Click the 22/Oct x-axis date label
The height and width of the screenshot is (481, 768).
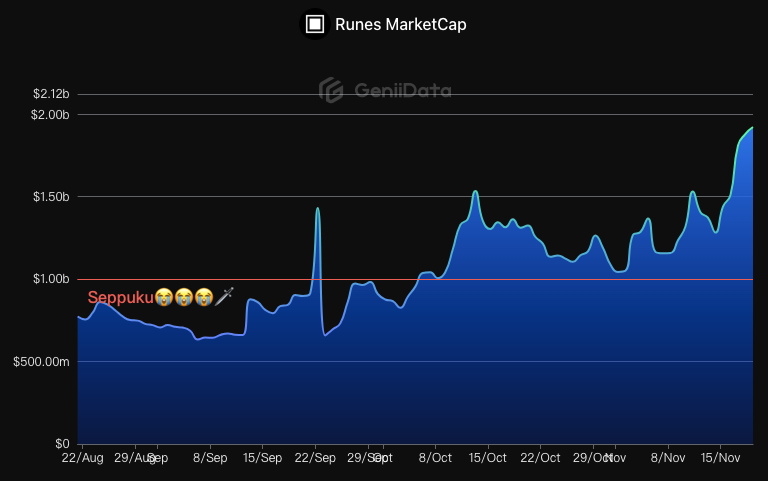point(540,458)
